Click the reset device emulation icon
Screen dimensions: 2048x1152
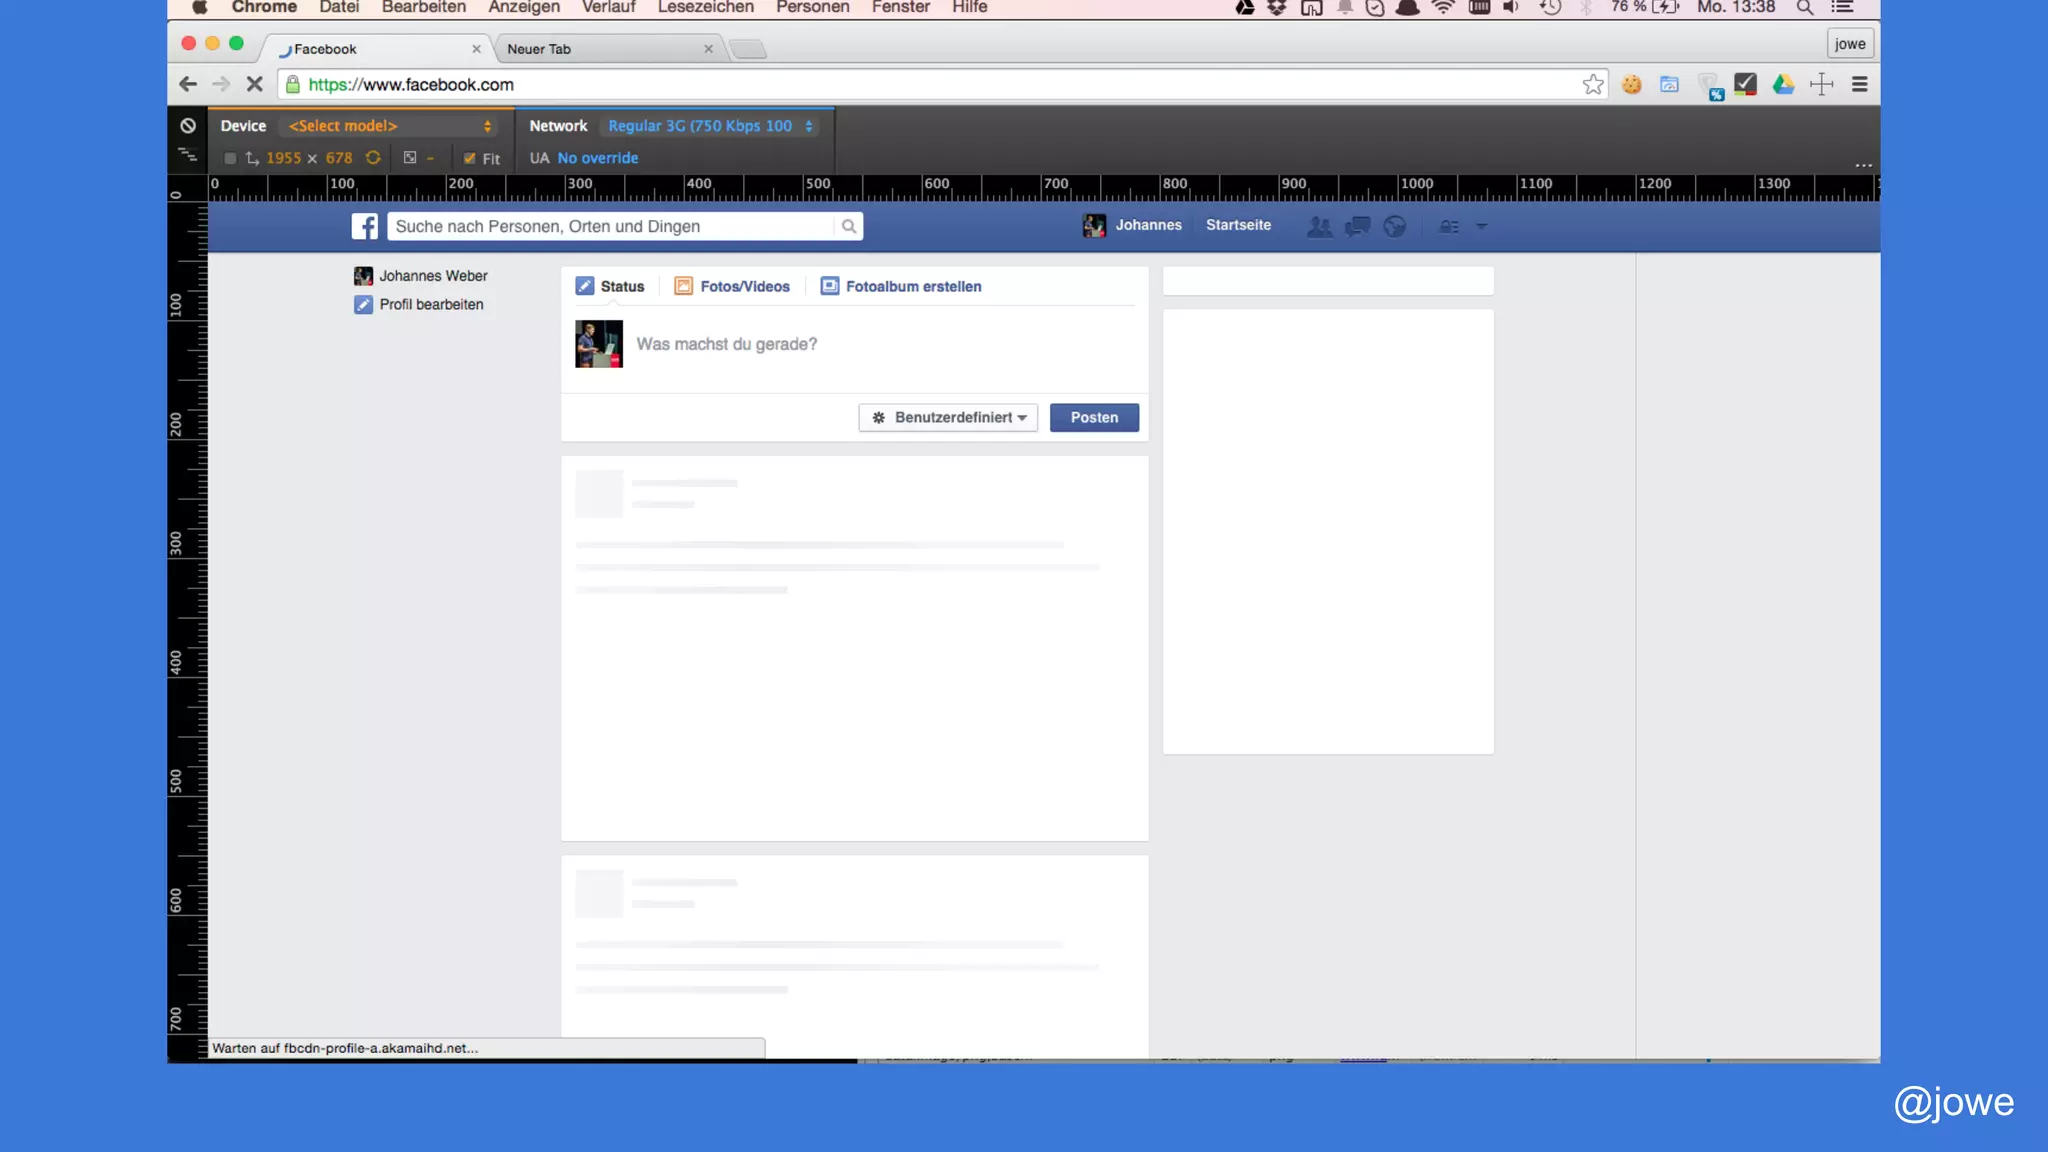[188, 126]
